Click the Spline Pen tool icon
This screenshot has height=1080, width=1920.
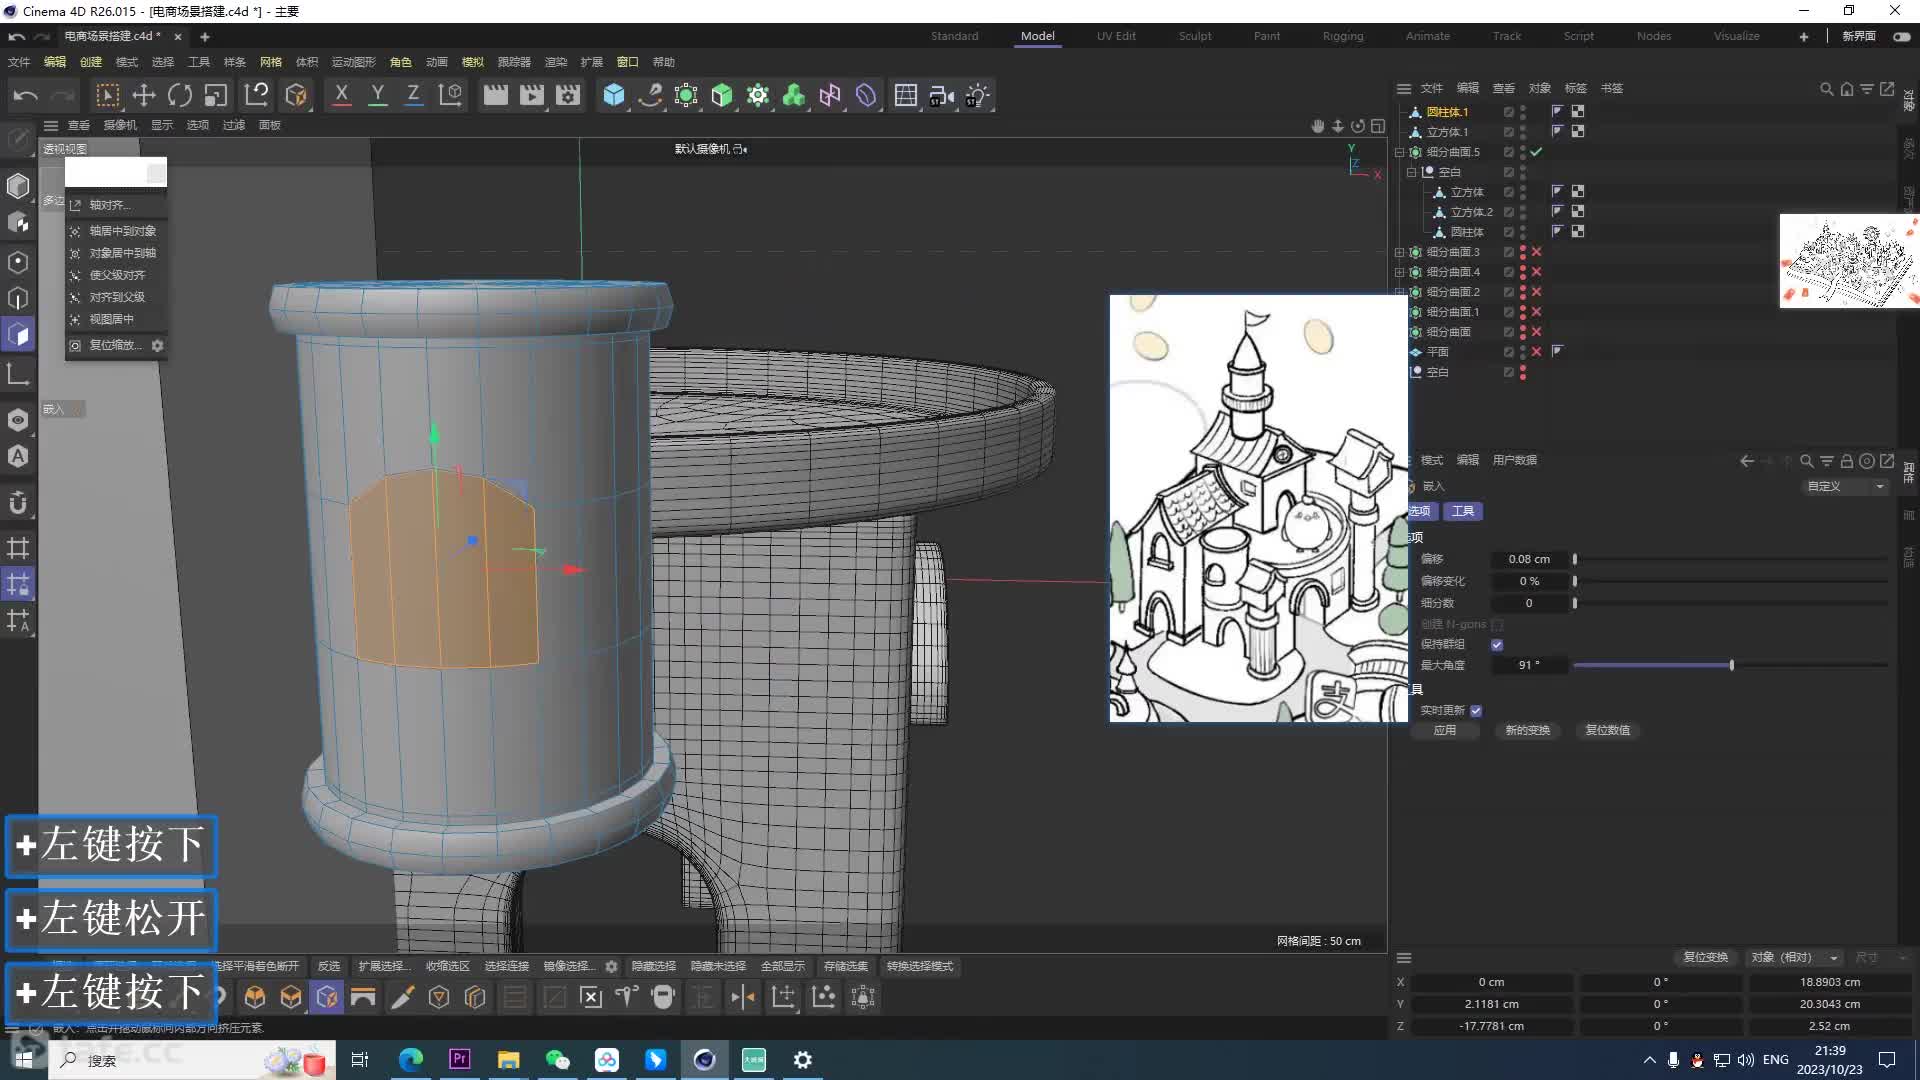[650, 96]
